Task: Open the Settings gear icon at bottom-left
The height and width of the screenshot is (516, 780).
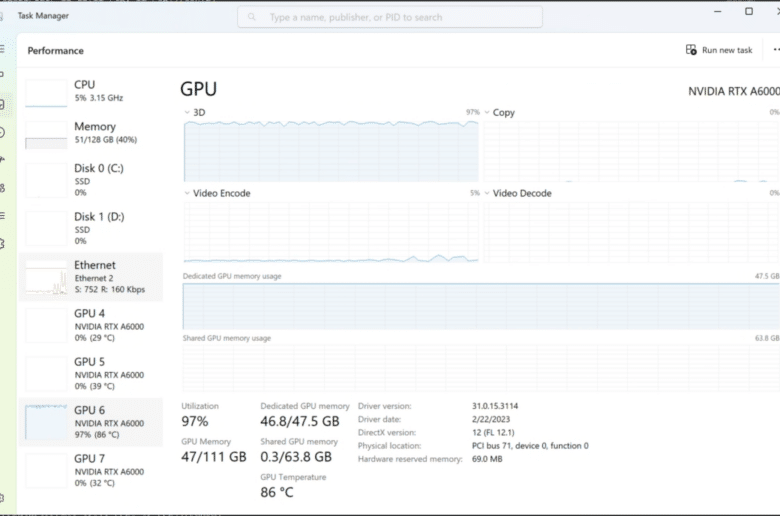Action: (x=2, y=498)
